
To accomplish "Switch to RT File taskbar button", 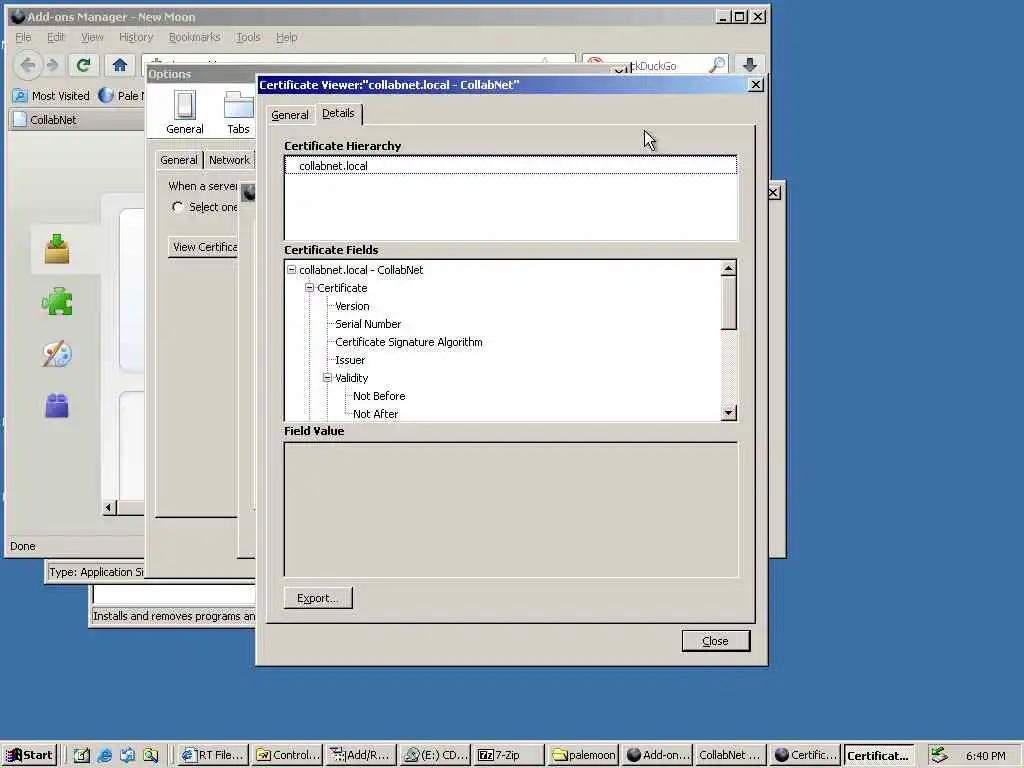I will (213, 755).
